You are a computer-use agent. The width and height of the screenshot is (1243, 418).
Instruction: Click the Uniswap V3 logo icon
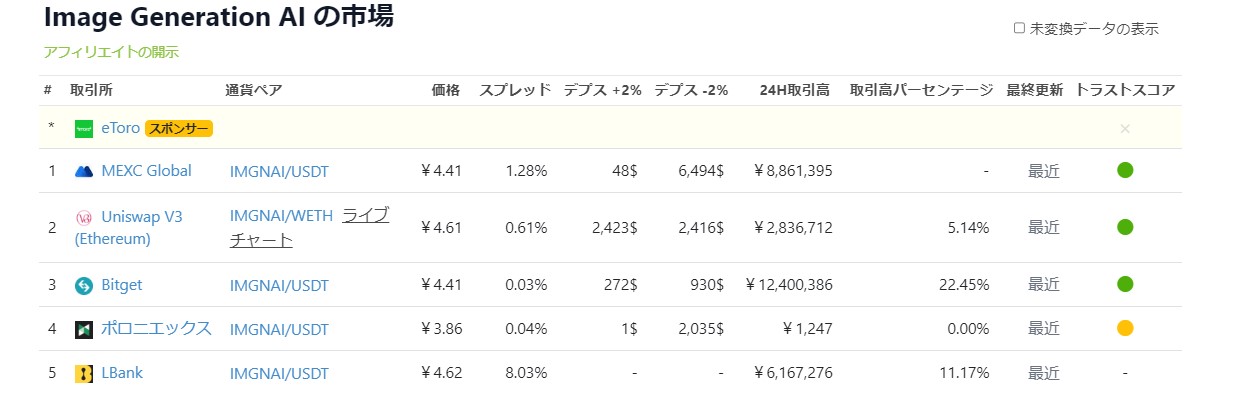[84, 217]
